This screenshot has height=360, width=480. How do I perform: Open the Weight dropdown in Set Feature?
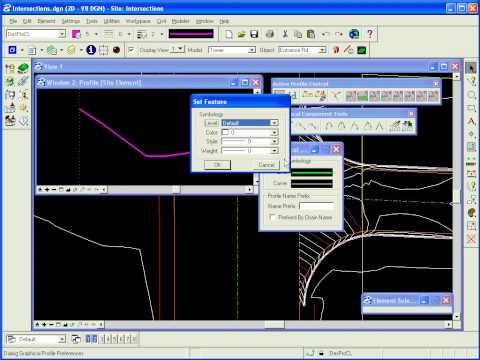[x=274, y=151]
